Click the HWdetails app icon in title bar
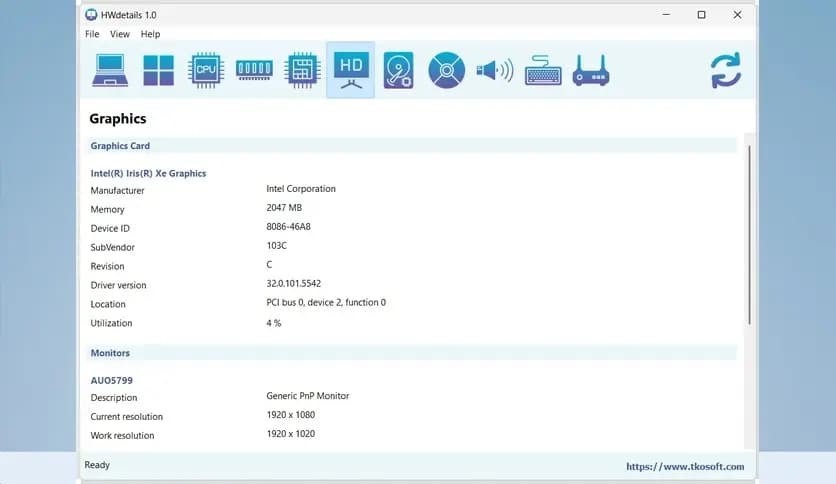This screenshot has width=836, height=484. point(91,15)
